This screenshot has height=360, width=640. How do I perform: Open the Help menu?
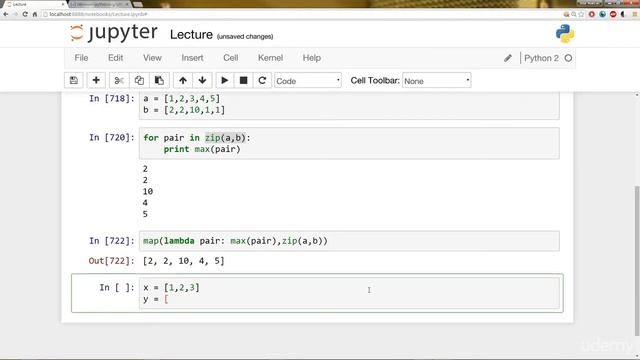point(311,58)
